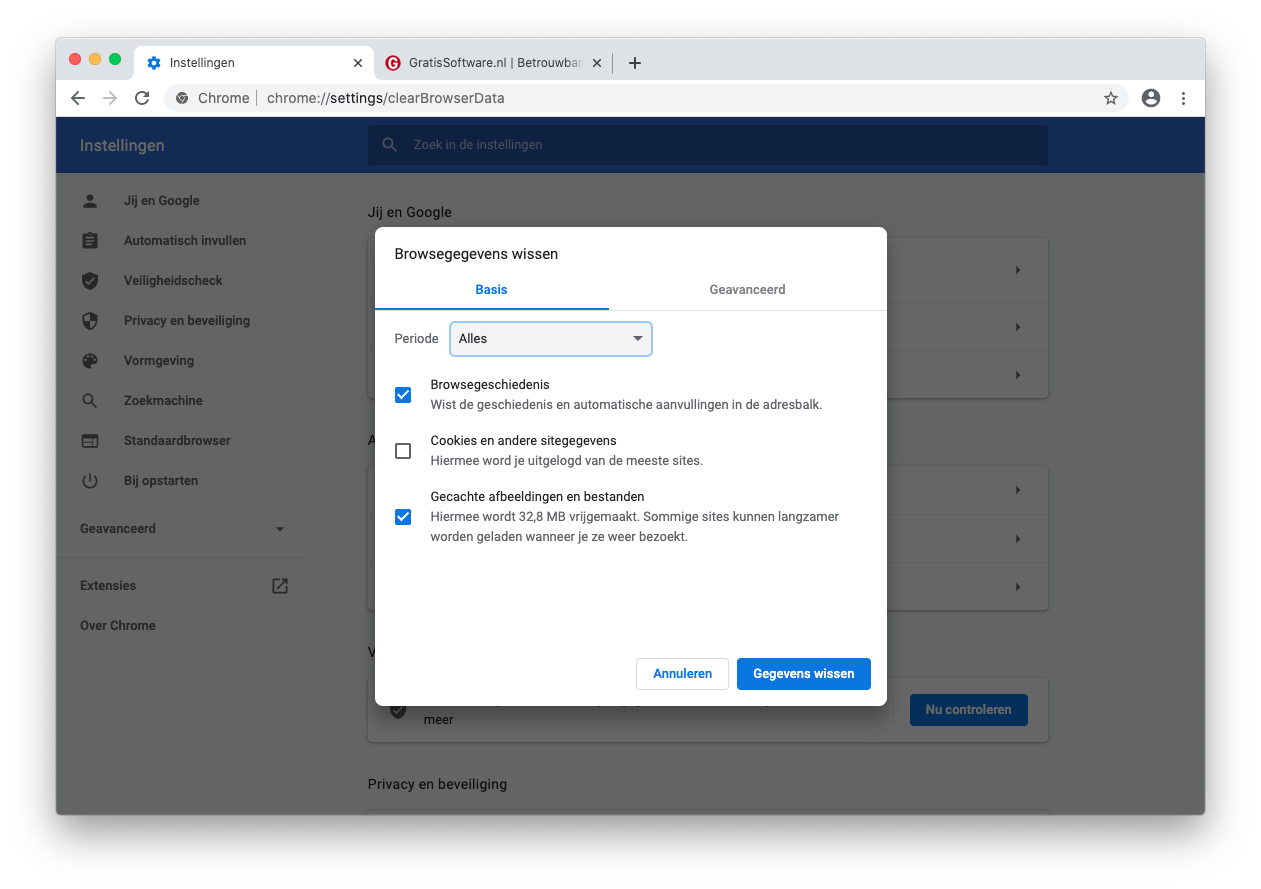Image resolution: width=1261 pixels, height=889 pixels.
Task: Click the Veiligheidscheck shield icon
Action: point(90,281)
